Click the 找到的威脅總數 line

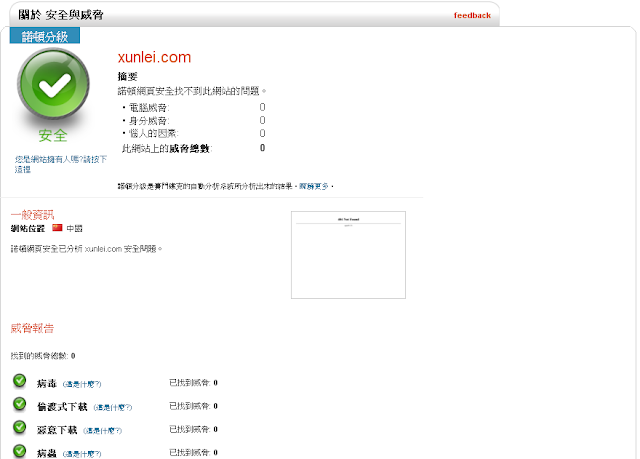click(43, 356)
